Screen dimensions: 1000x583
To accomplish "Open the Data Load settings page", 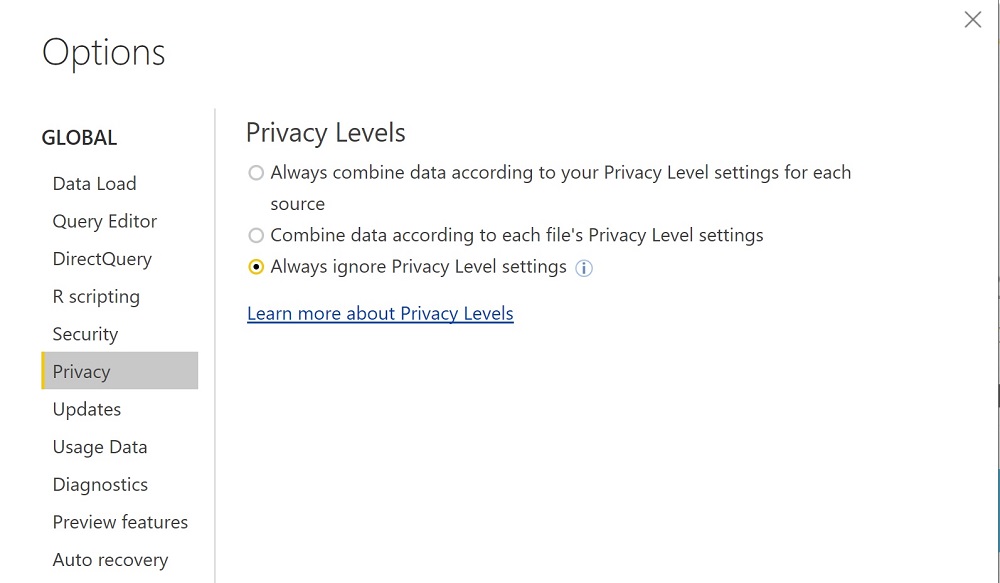I will (x=94, y=184).
